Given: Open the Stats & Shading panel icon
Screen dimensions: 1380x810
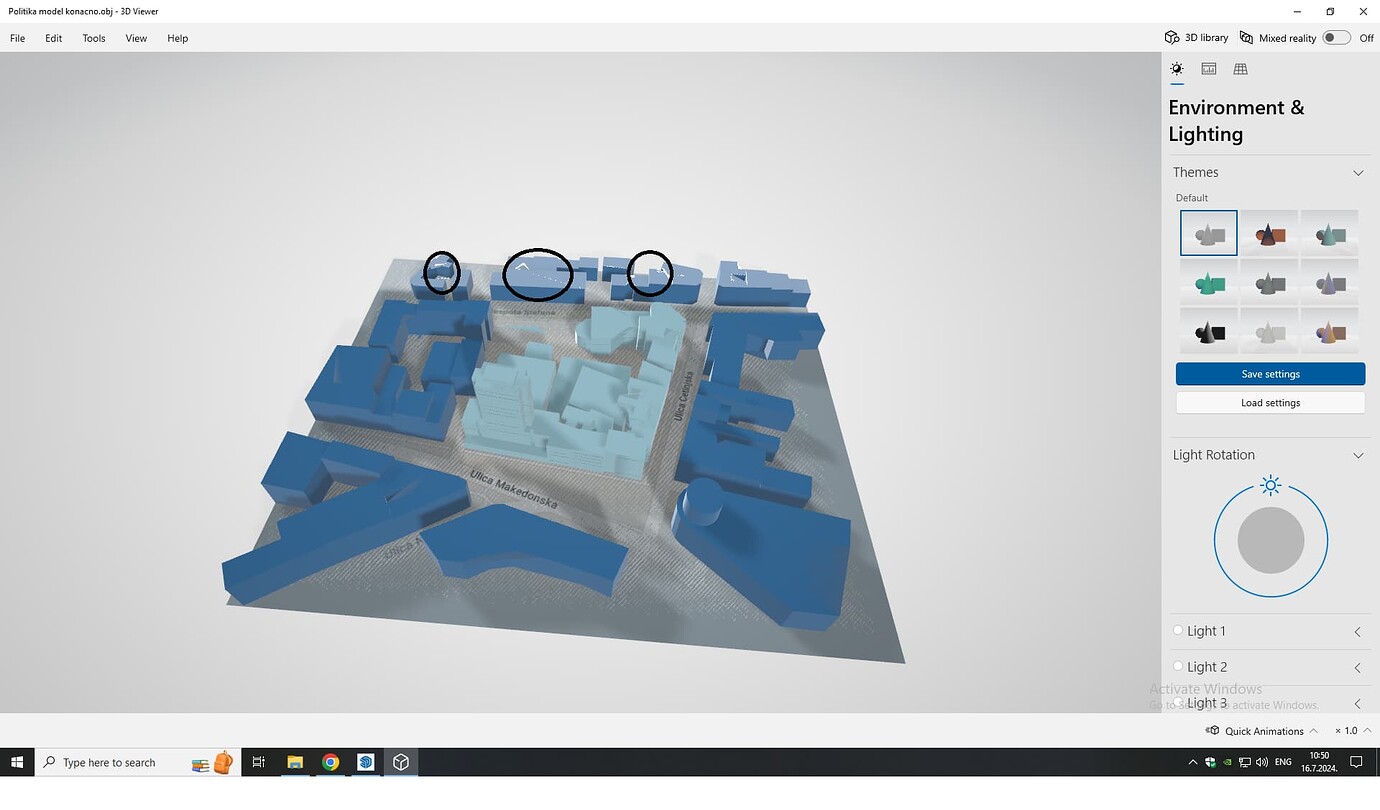Looking at the screenshot, I should click(1209, 68).
